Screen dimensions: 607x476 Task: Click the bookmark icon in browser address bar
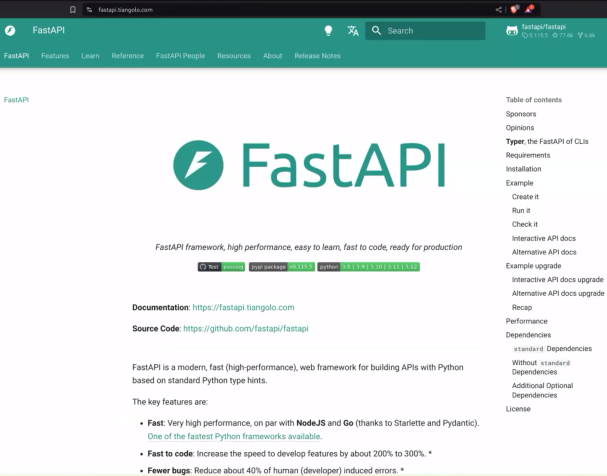pos(73,10)
